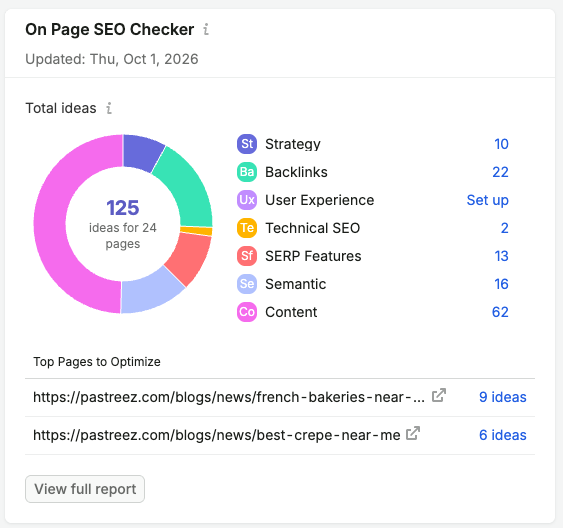Click the On Page SEO Checker title
This screenshot has width=563, height=528.
pyautogui.click(x=110, y=29)
